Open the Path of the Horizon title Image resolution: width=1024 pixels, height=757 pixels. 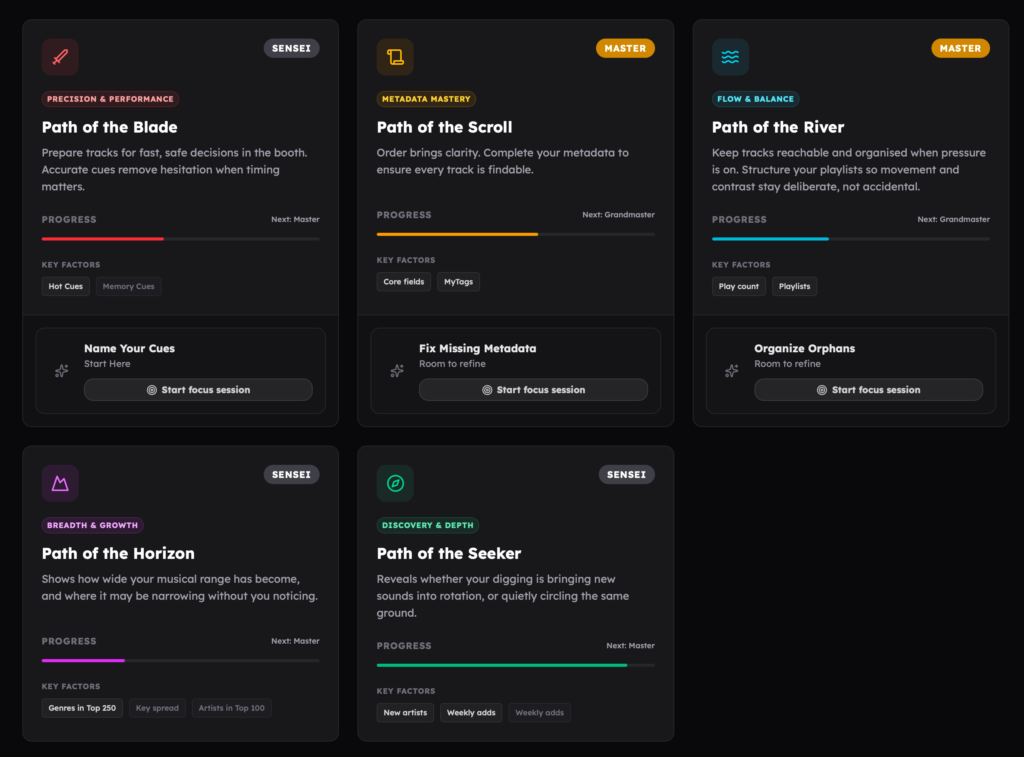[x=118, y=553]
